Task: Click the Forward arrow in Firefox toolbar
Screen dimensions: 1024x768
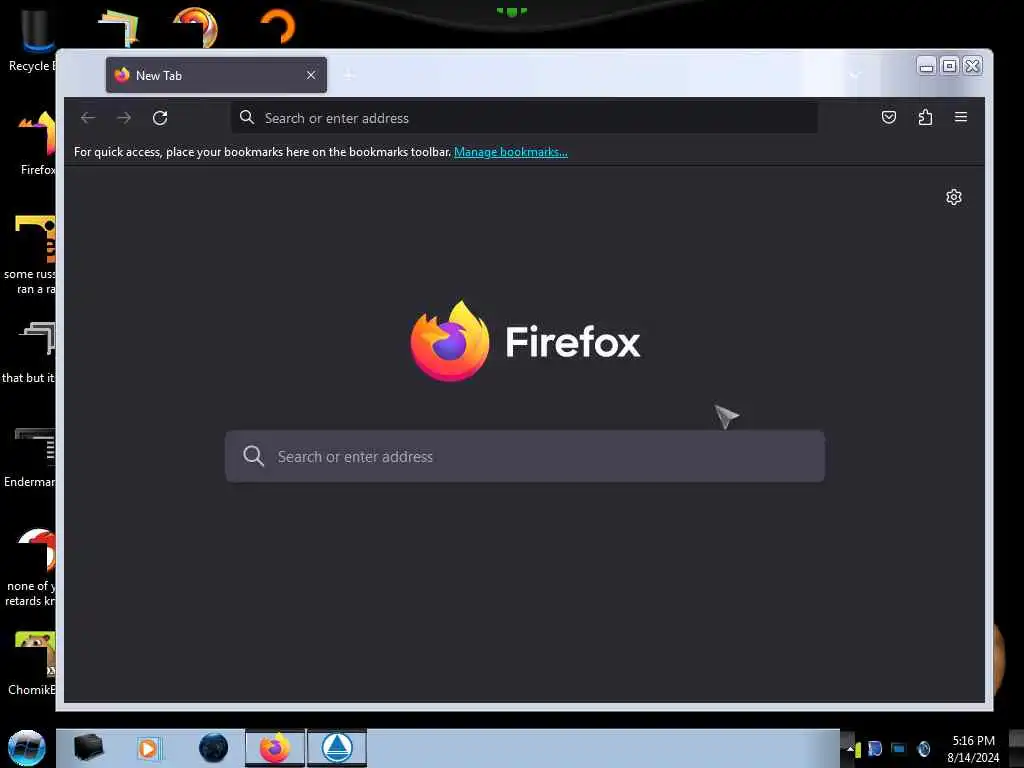Action: (x=123, y=118)
